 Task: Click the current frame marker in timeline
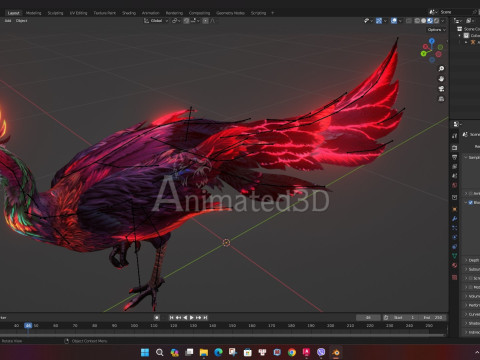28,325
